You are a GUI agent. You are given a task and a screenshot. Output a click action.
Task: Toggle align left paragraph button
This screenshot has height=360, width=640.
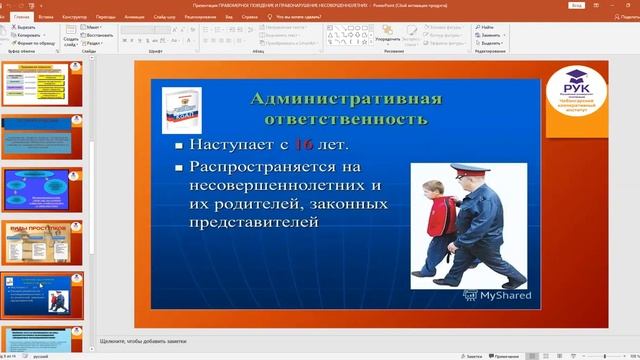click(x=206, y=41)
